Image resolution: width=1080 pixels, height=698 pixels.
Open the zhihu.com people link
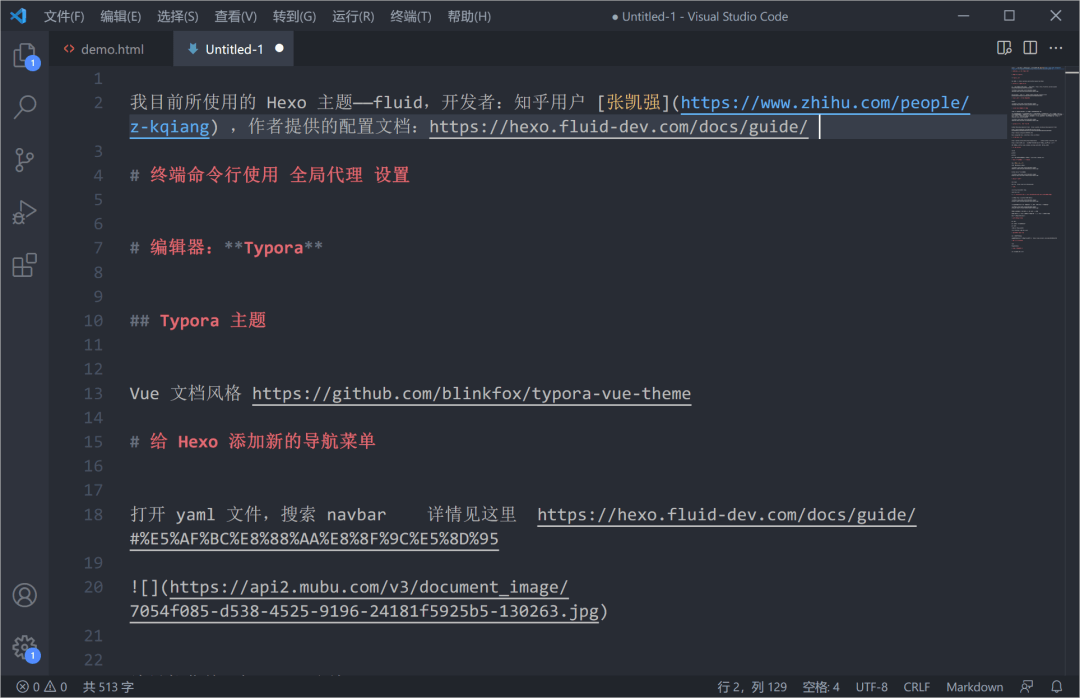(824, 103)
